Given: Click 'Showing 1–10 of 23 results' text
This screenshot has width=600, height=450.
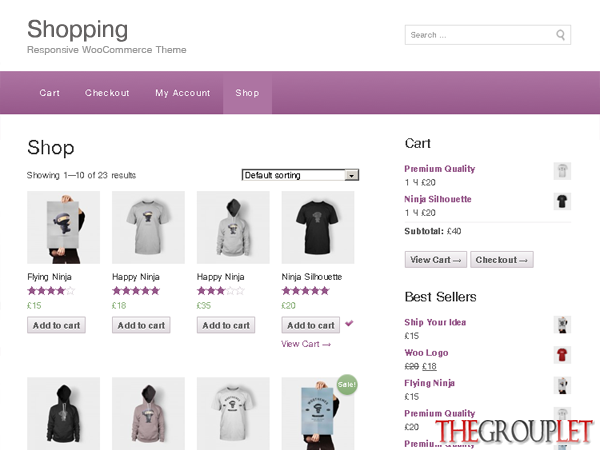Looking at the screenshot, I should point(81,175).
